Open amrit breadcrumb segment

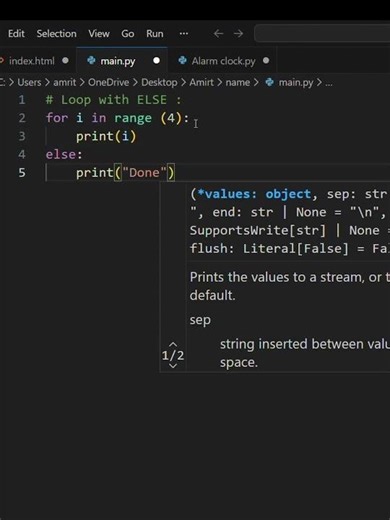tap(65, 82)
